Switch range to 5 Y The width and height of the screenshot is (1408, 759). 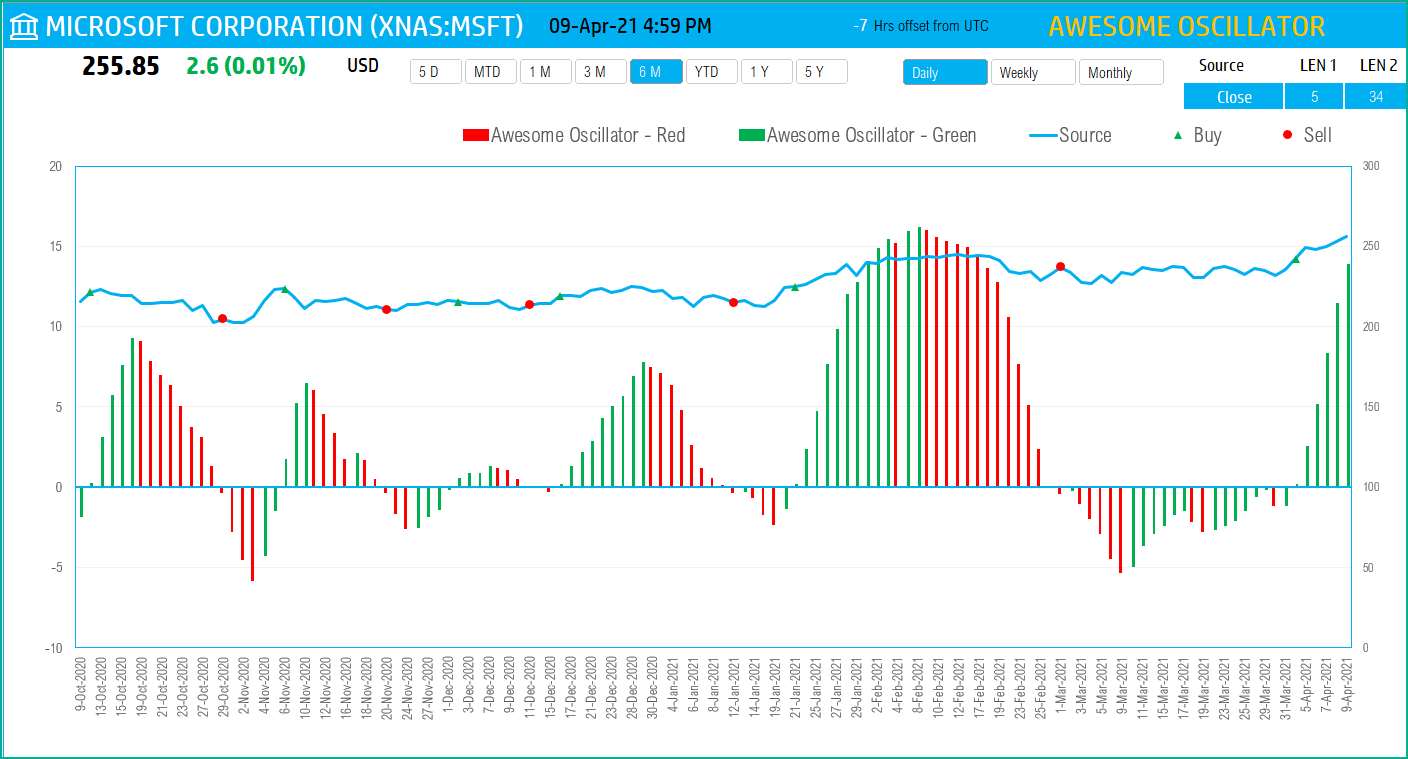point(821,72)
